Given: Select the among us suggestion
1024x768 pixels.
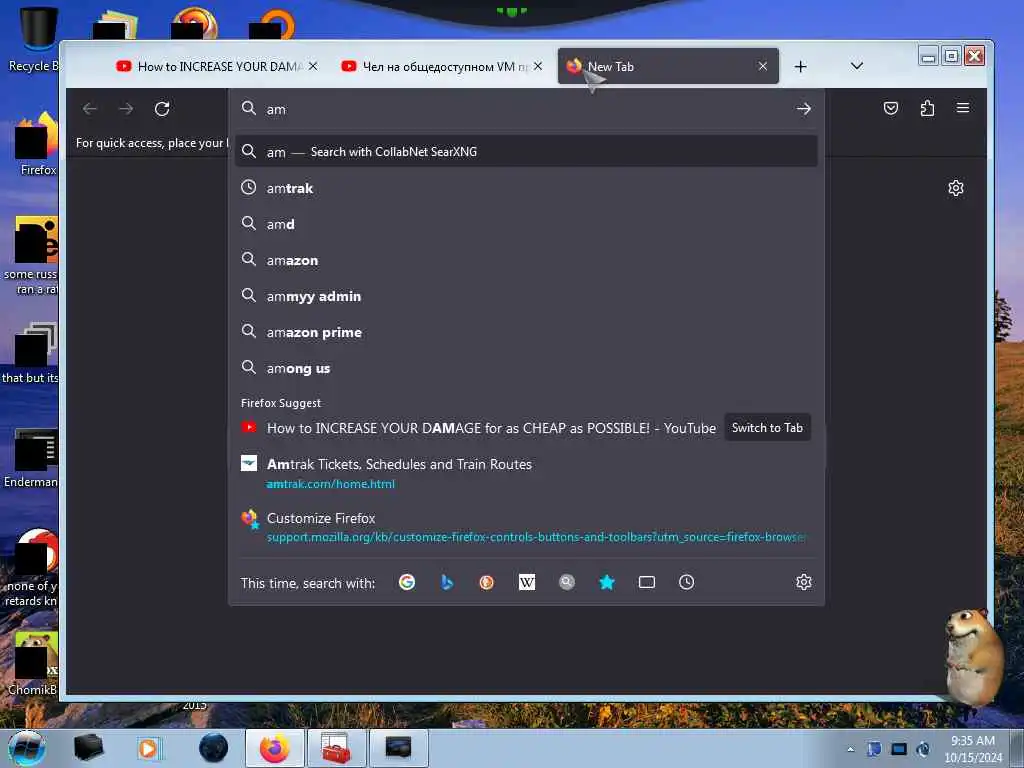Looking at the screenshot, I should pos(526,368).
